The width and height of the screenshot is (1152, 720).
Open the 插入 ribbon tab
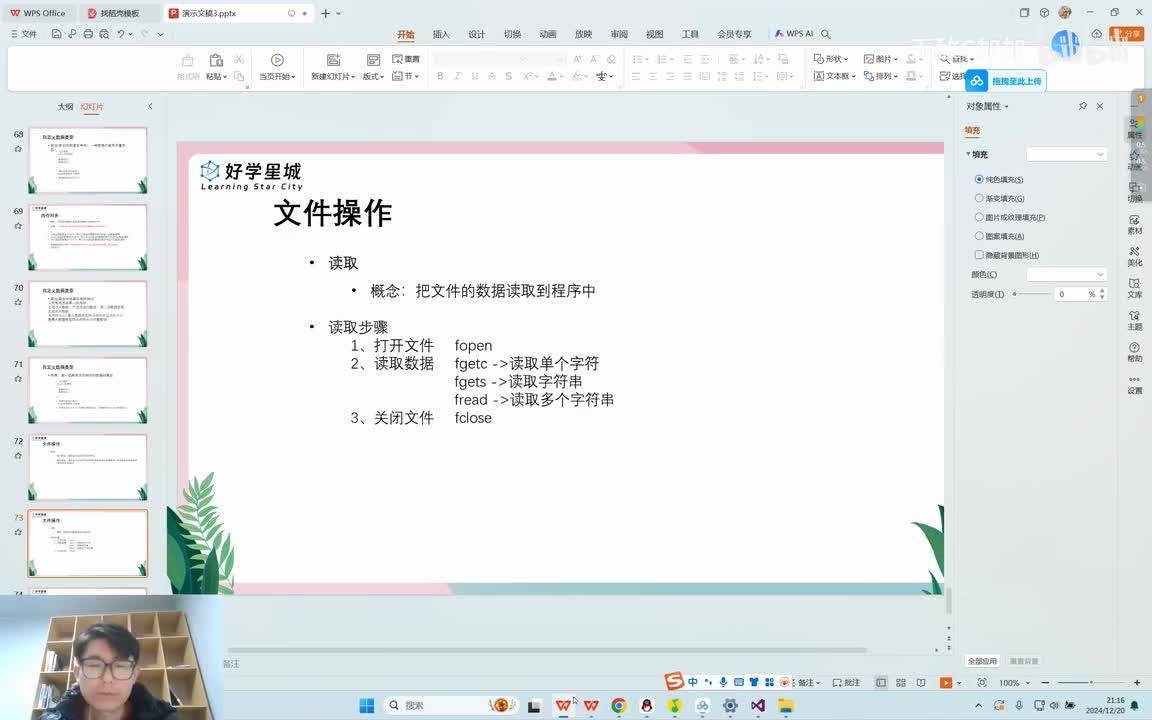(441, 34)
